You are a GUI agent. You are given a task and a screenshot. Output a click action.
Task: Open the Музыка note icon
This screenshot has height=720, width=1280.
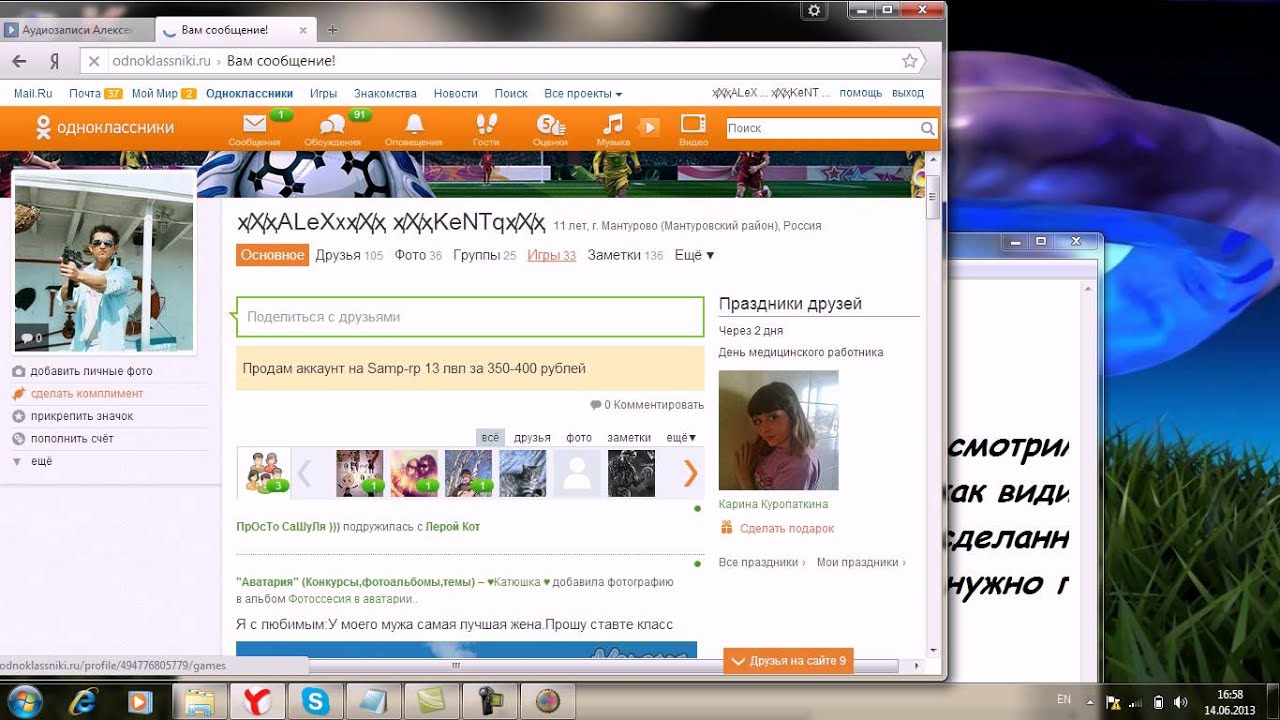pos(612,124)
